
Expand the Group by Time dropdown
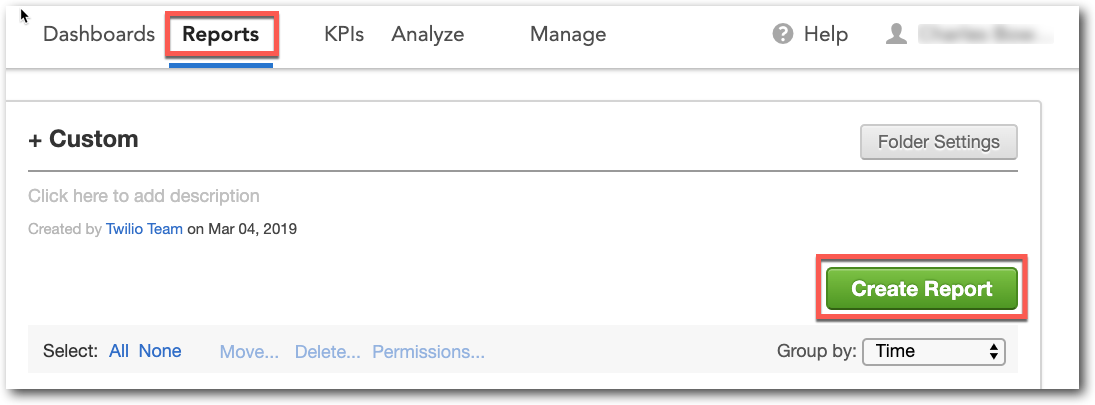[x=933, y=351]
